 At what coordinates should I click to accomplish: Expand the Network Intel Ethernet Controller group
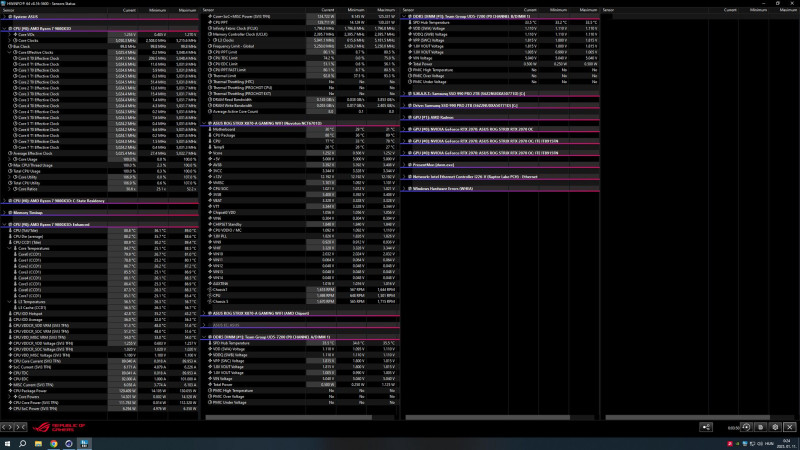404,177
